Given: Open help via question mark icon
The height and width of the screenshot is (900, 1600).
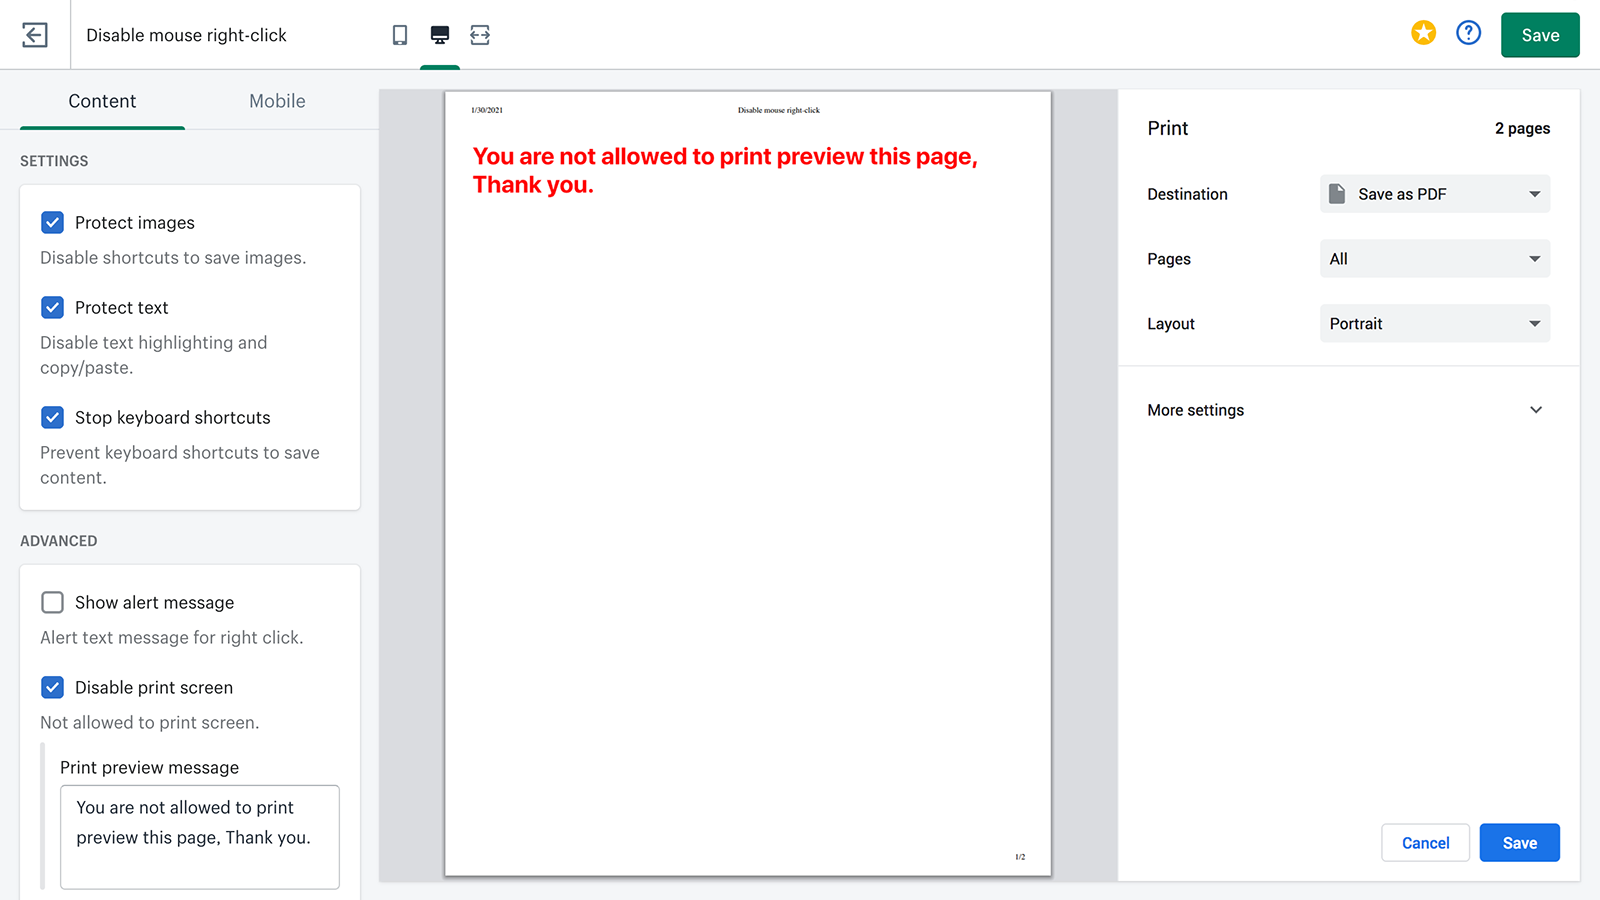Looking at the screenshot, I should point(1468,33).
